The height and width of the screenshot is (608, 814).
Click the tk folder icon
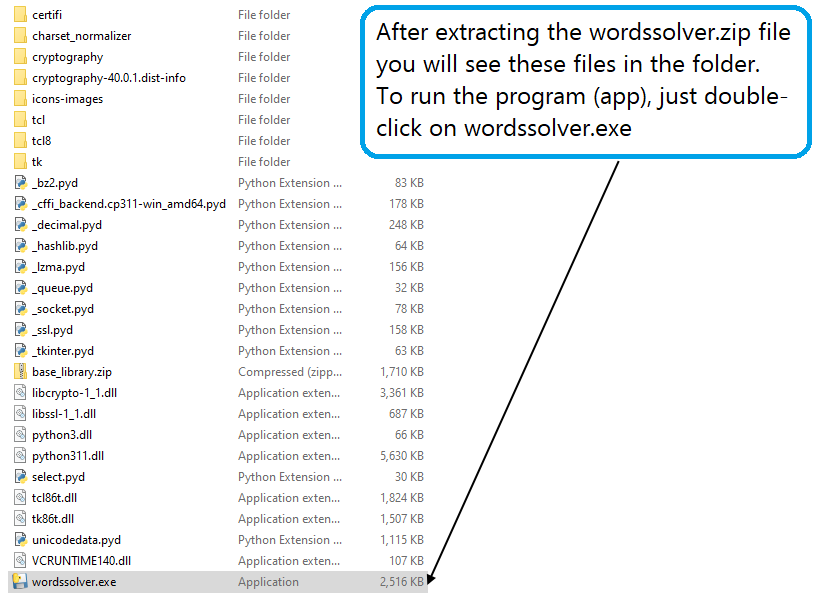(x=20, y=161)
